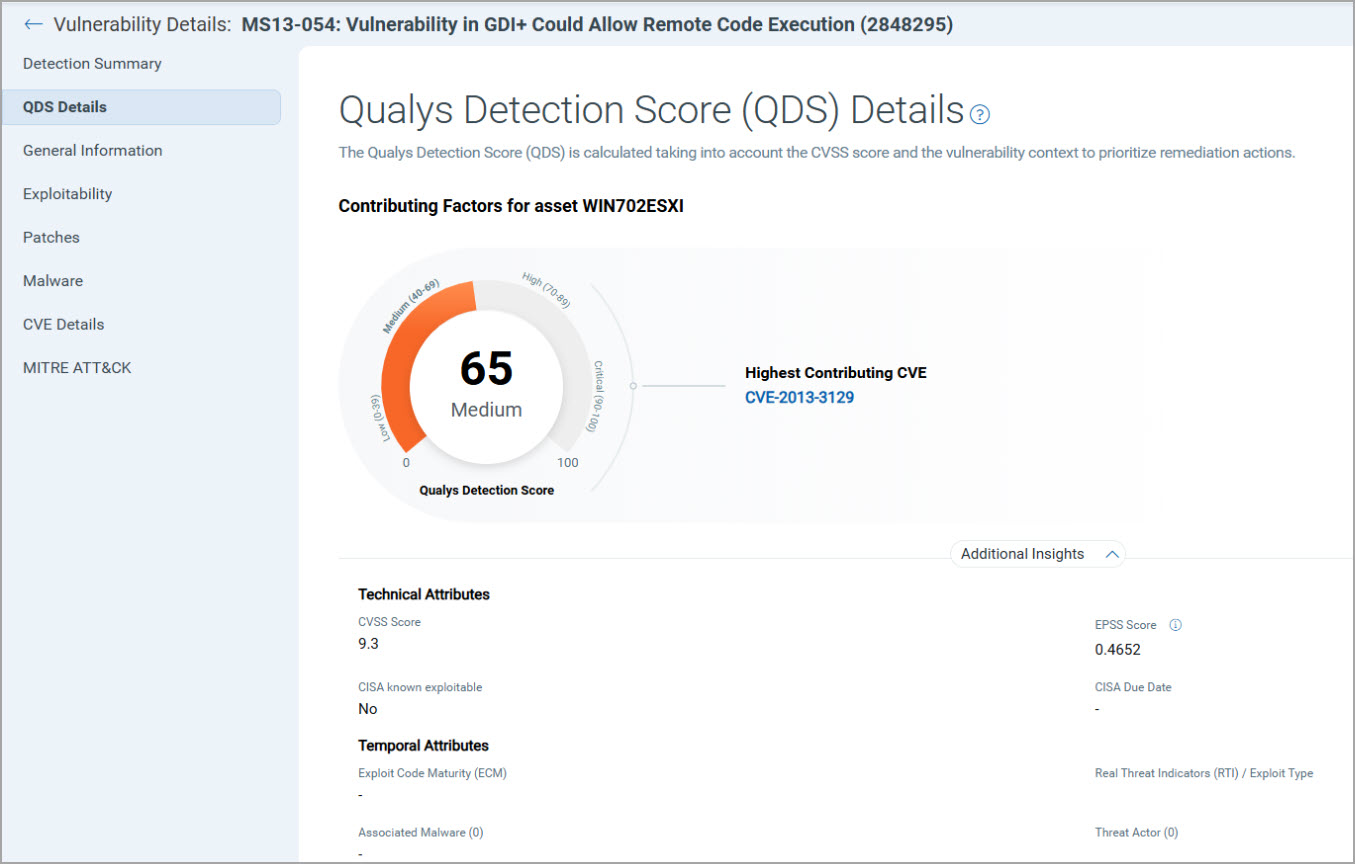Click the Threat Actor (0) label
1355x864 pixels.
click(1137, 832)
